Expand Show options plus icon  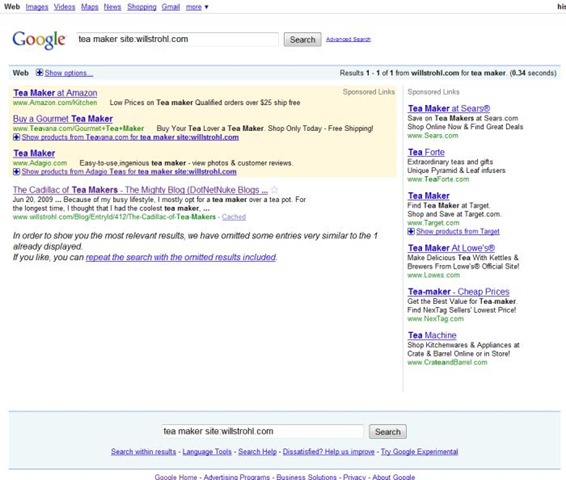point(39,73)
